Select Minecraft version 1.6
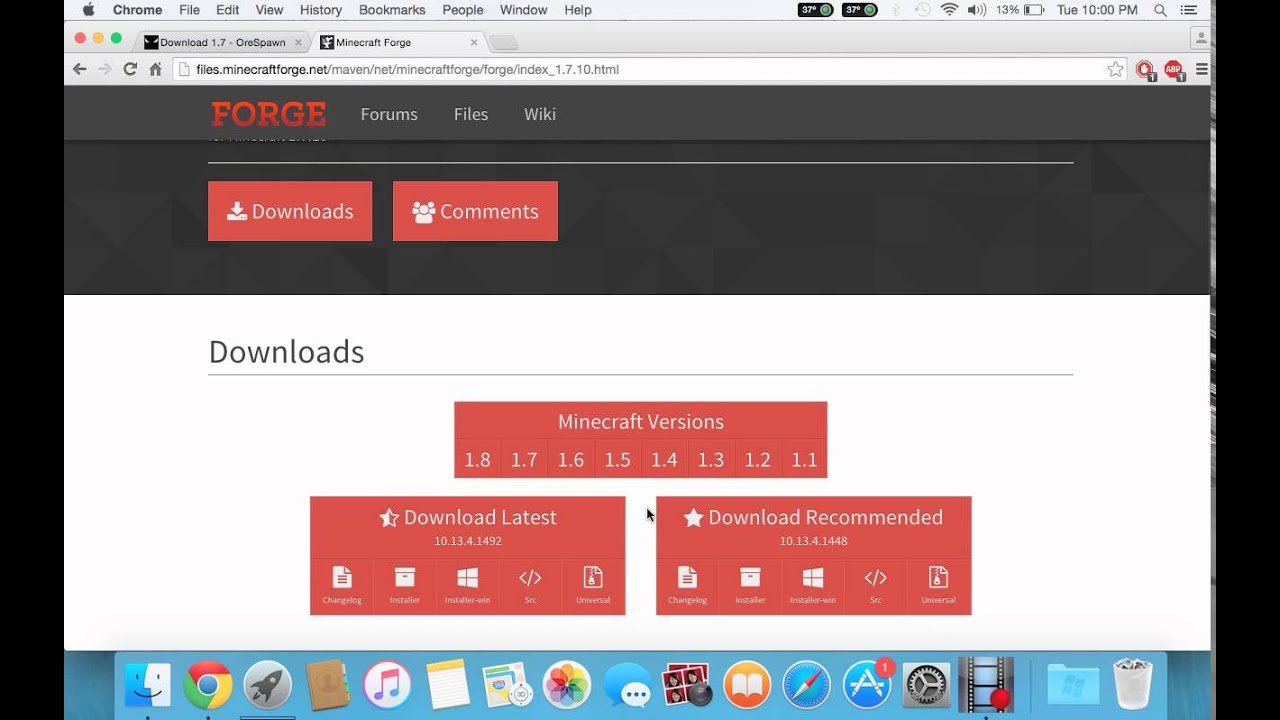The width and height of the screenshot is (1280, 720). [571, 459]
